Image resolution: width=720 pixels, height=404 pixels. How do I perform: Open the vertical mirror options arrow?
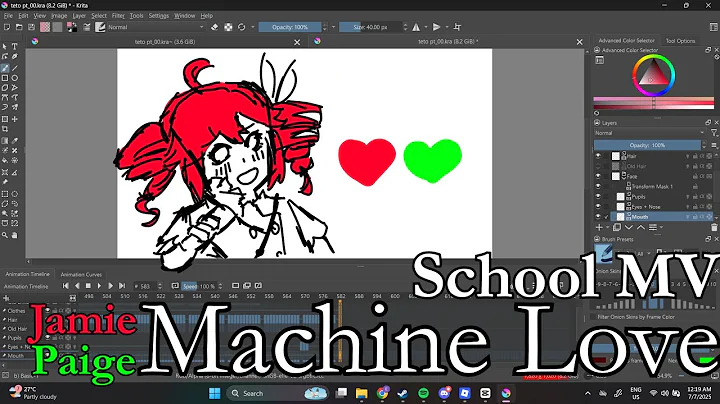coord(447,27)
